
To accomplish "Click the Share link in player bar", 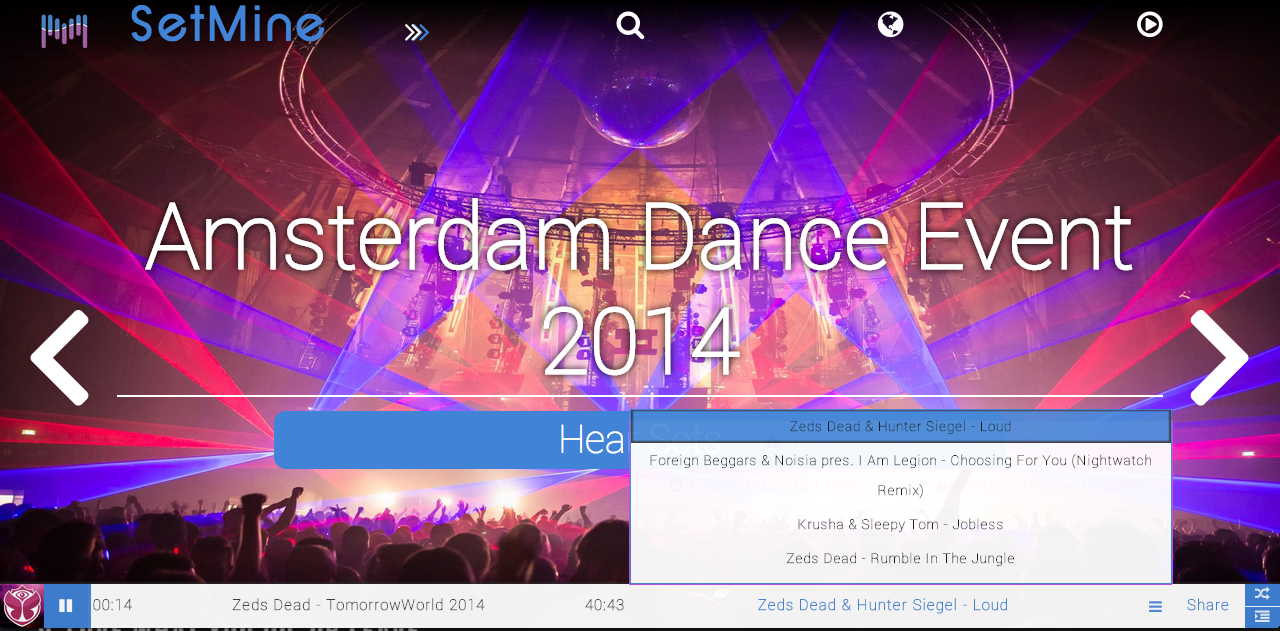I will (1207, 605).
